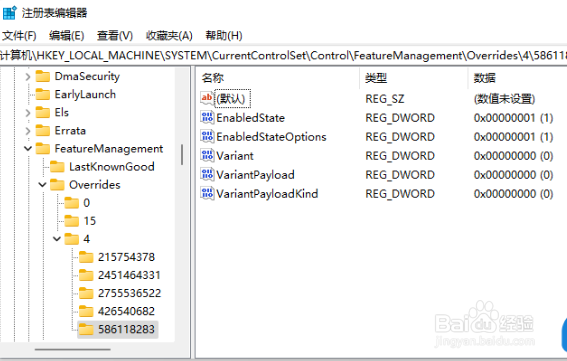
Task: Select the folder icon of key 15
Action: tap(72, 221)
